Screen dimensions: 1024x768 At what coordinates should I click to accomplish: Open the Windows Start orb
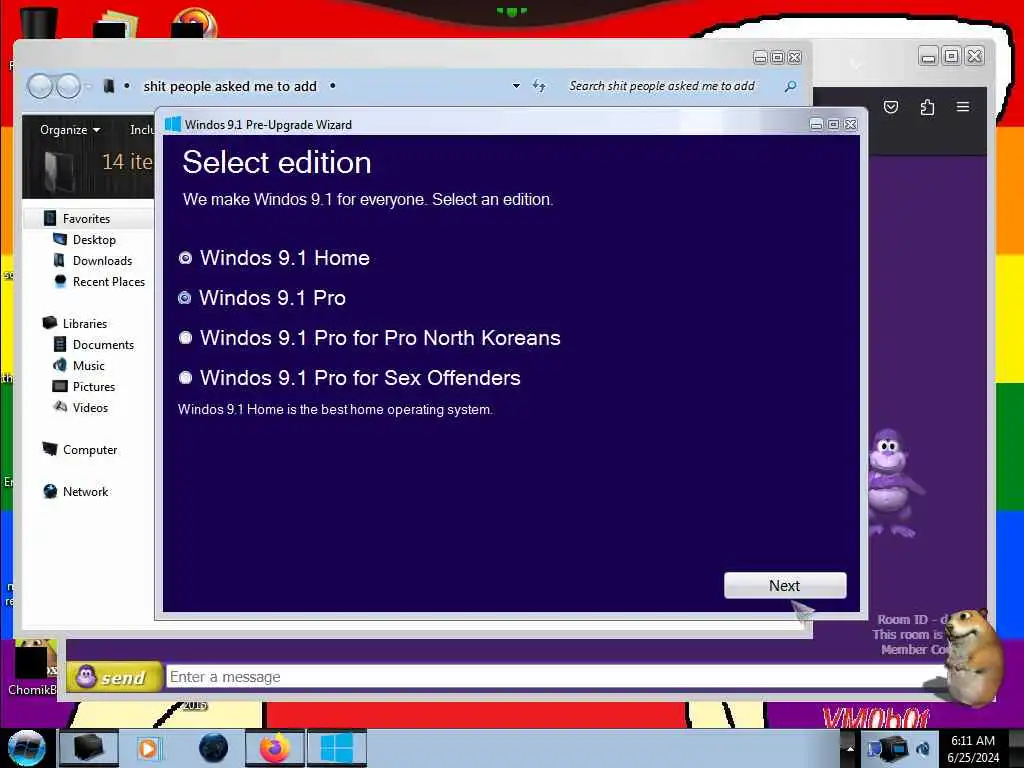click(27, 748)
